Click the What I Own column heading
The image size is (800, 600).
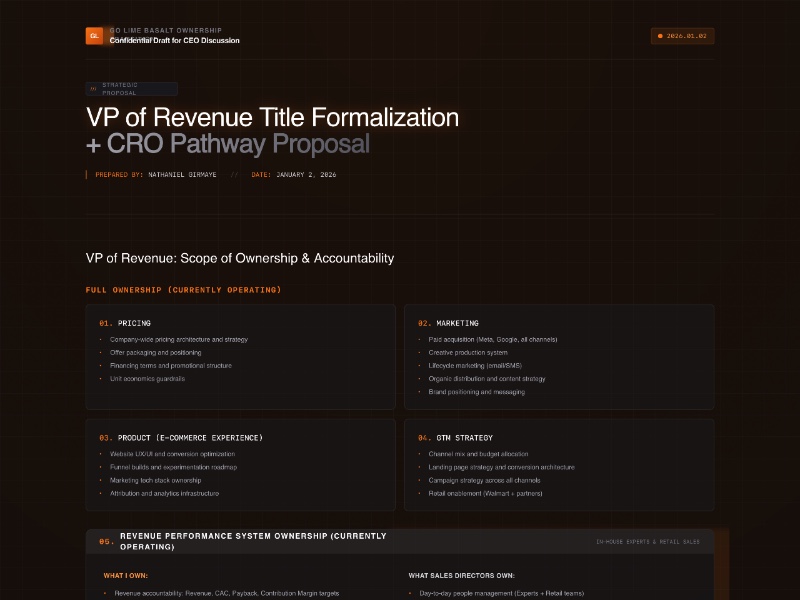[x=127, y=576]
